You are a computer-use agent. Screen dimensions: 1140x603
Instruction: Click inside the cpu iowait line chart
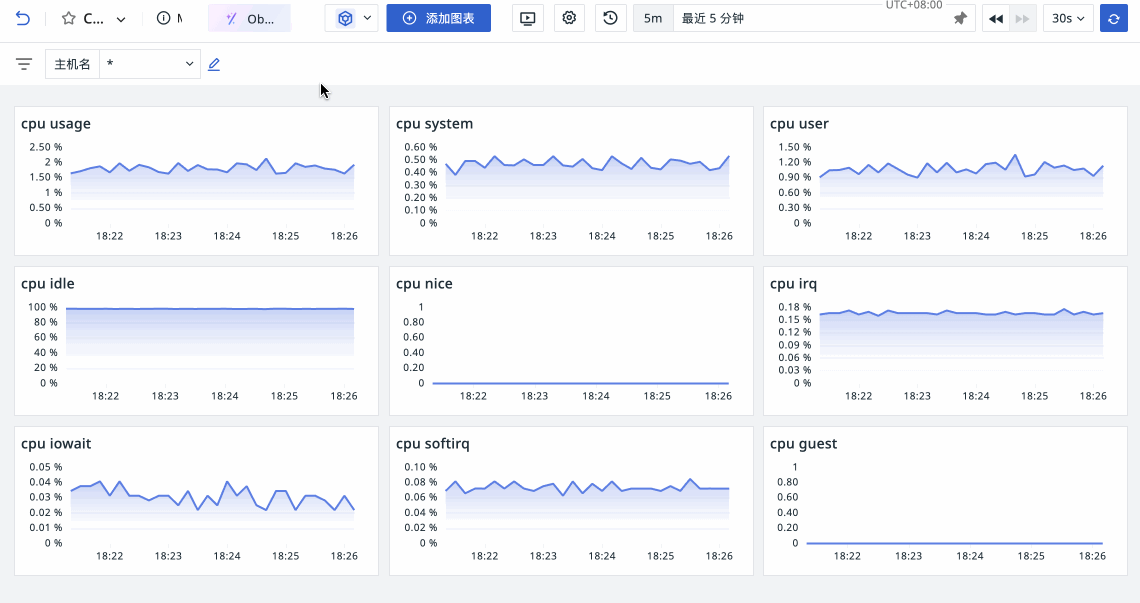tap(212, 505)
